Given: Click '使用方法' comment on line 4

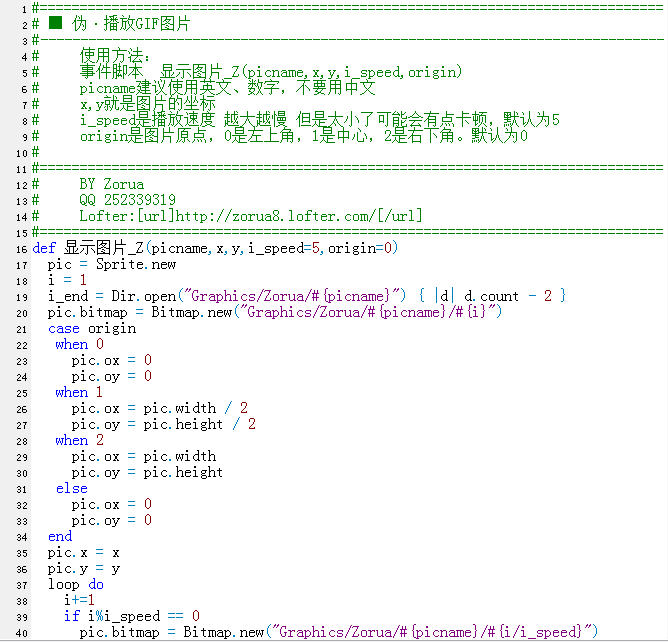Looking at the screenshot, I should (115, 56).
